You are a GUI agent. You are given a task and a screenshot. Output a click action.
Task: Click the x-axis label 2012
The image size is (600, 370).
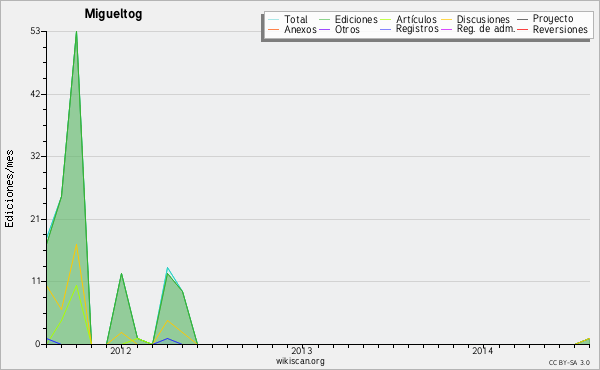coord(121,350)
